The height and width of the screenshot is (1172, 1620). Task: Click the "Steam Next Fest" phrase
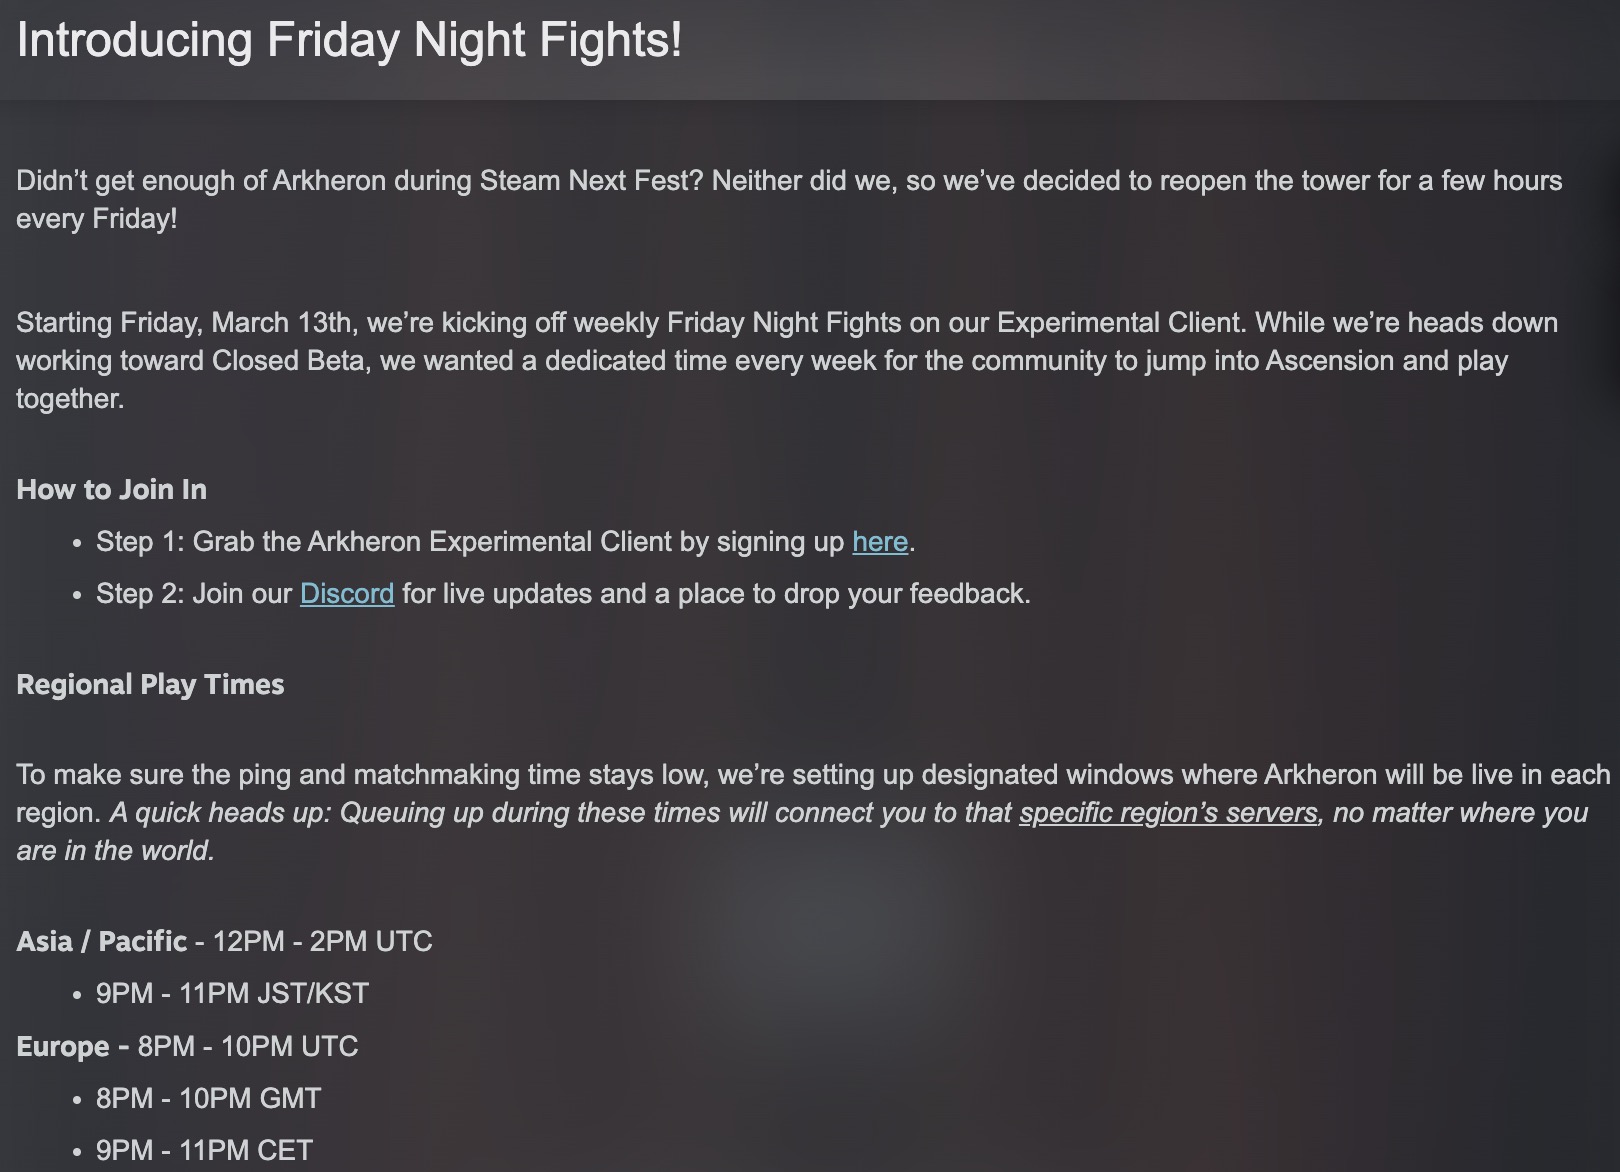pos(591,181)
